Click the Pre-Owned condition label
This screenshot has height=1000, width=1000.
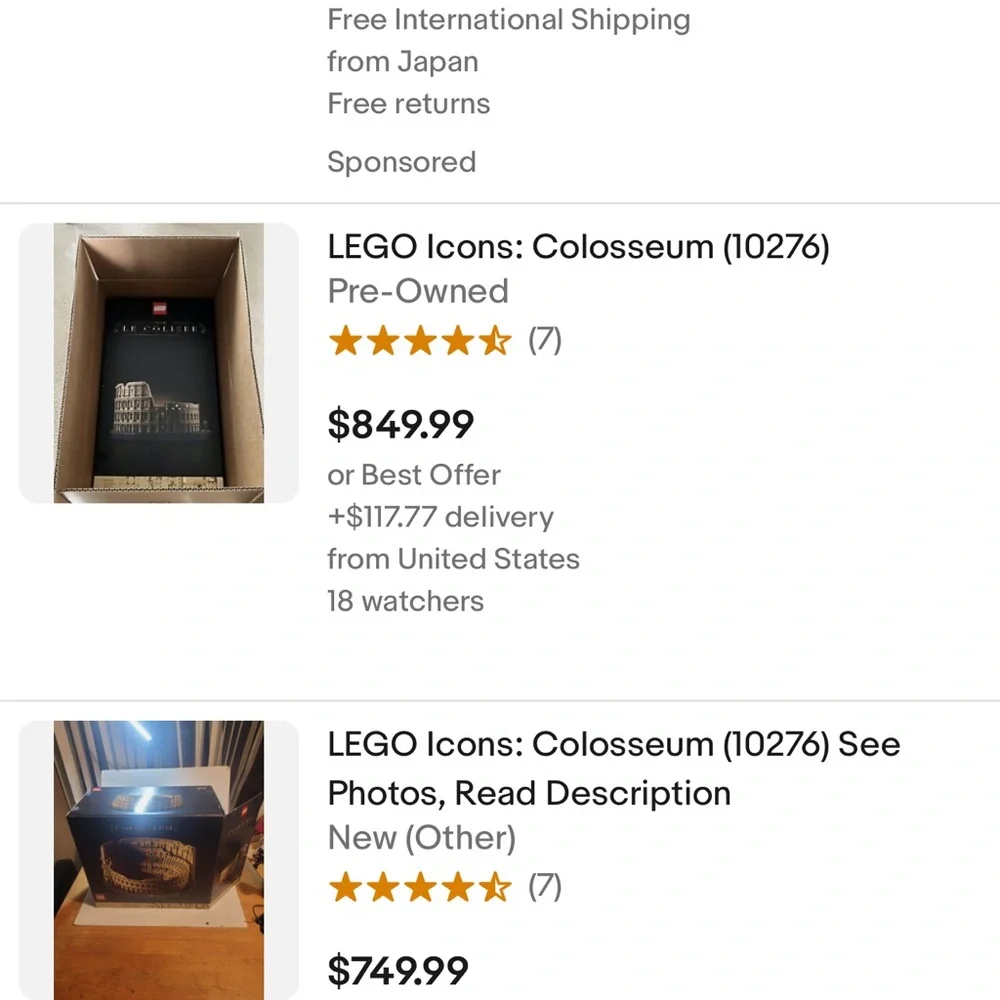pyautogui.click(x=417, y=291)
